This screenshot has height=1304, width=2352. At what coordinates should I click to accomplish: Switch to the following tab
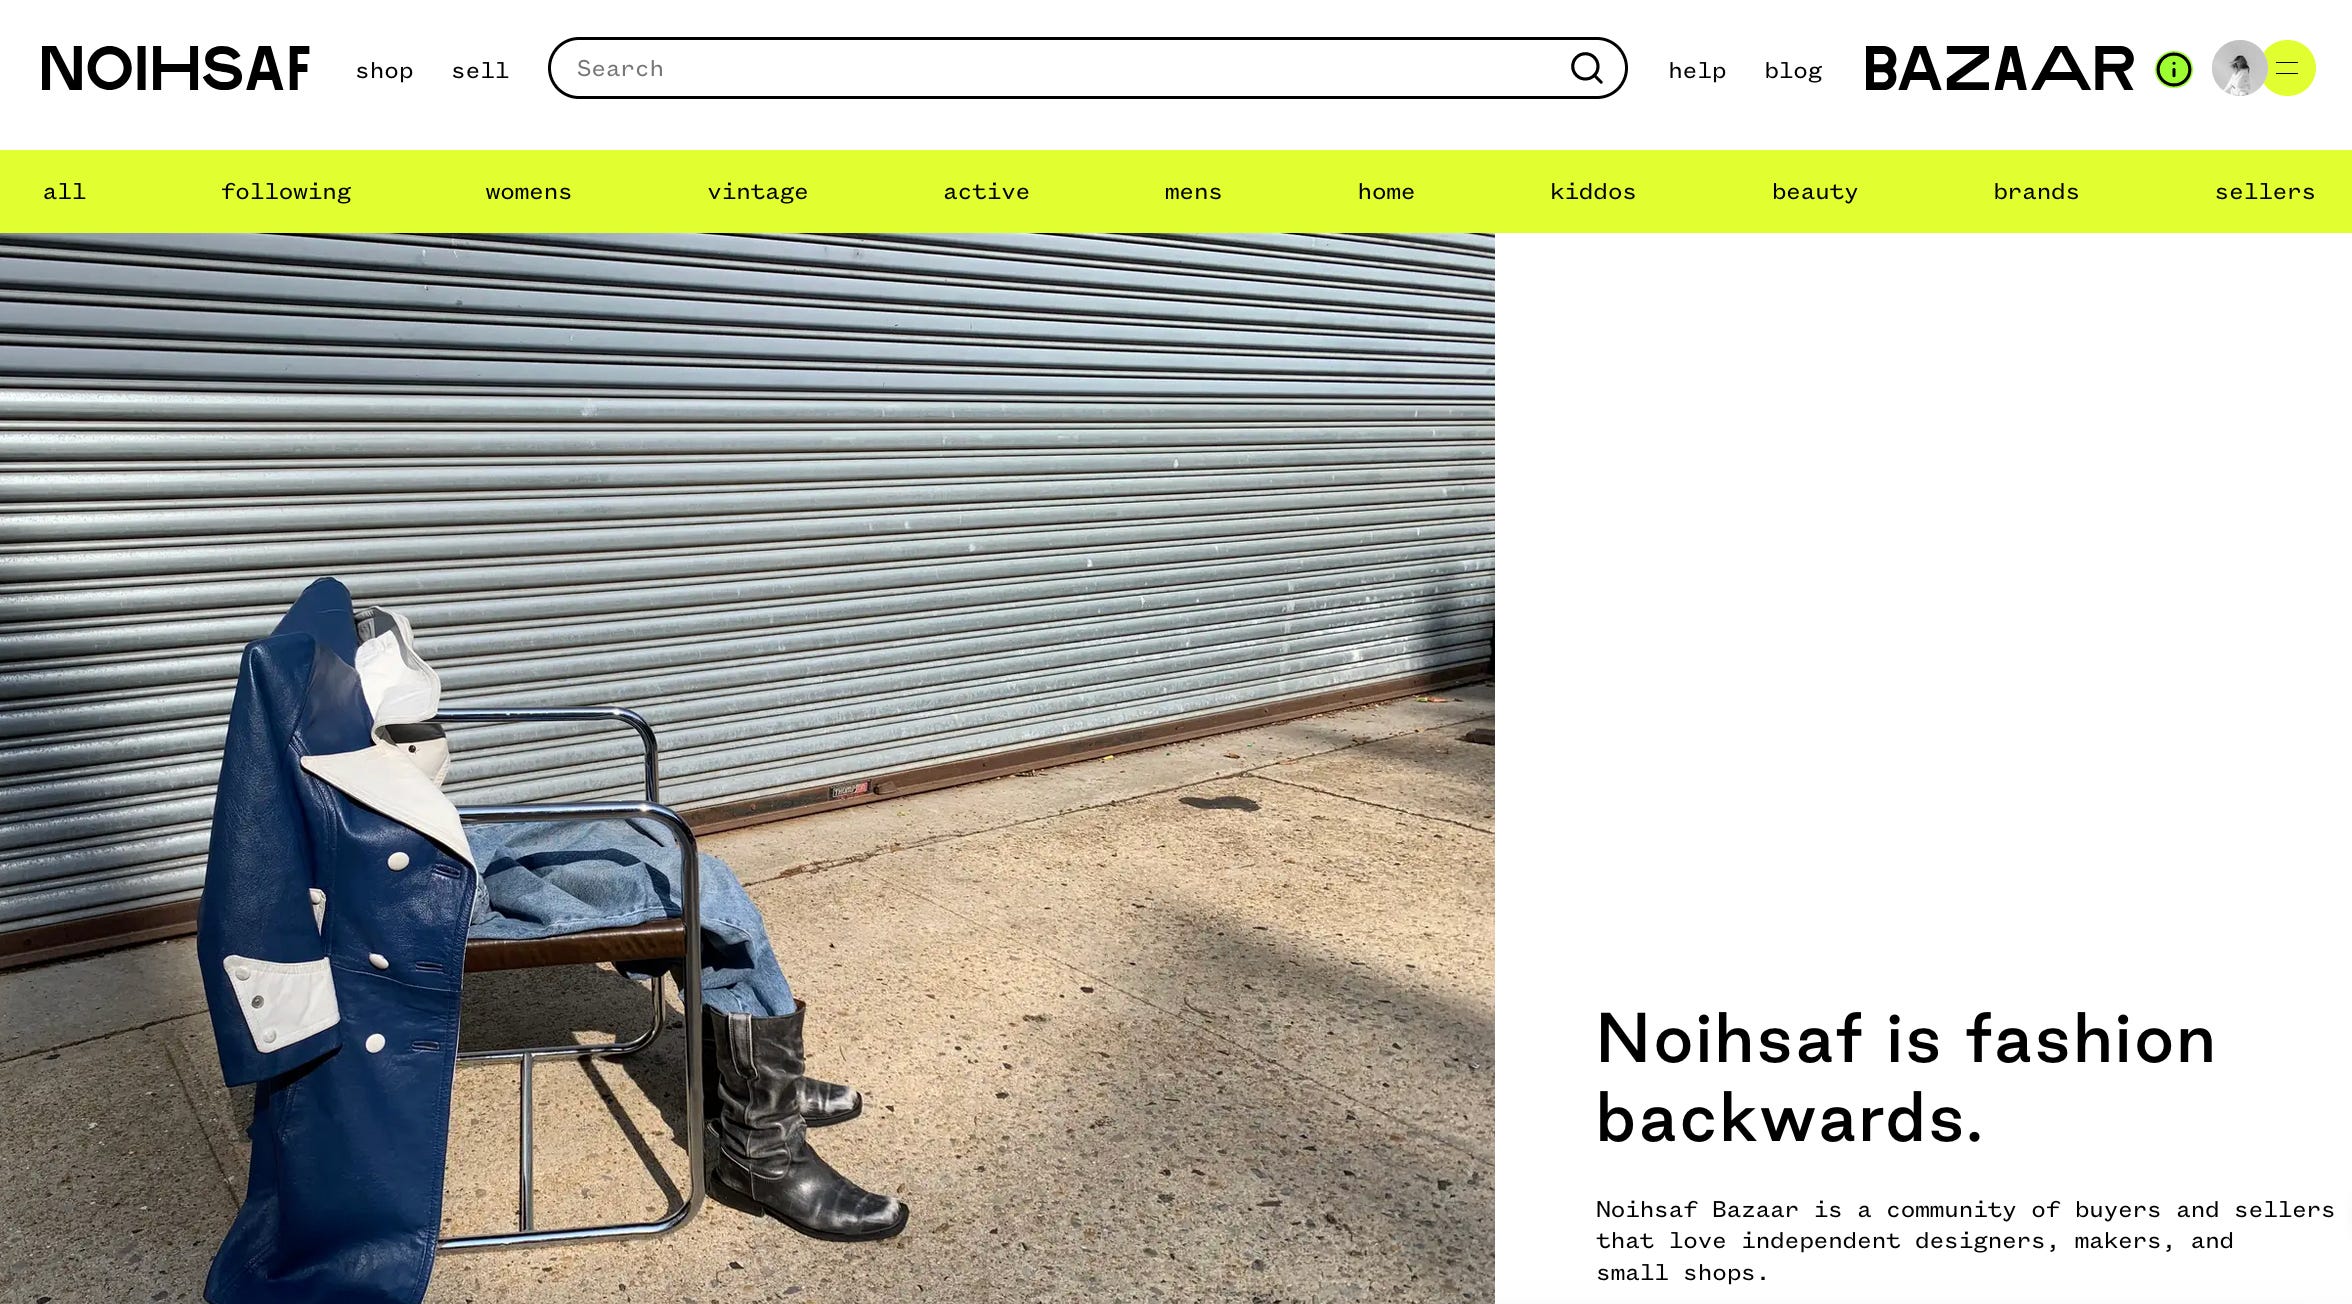(x=286, y=191)
